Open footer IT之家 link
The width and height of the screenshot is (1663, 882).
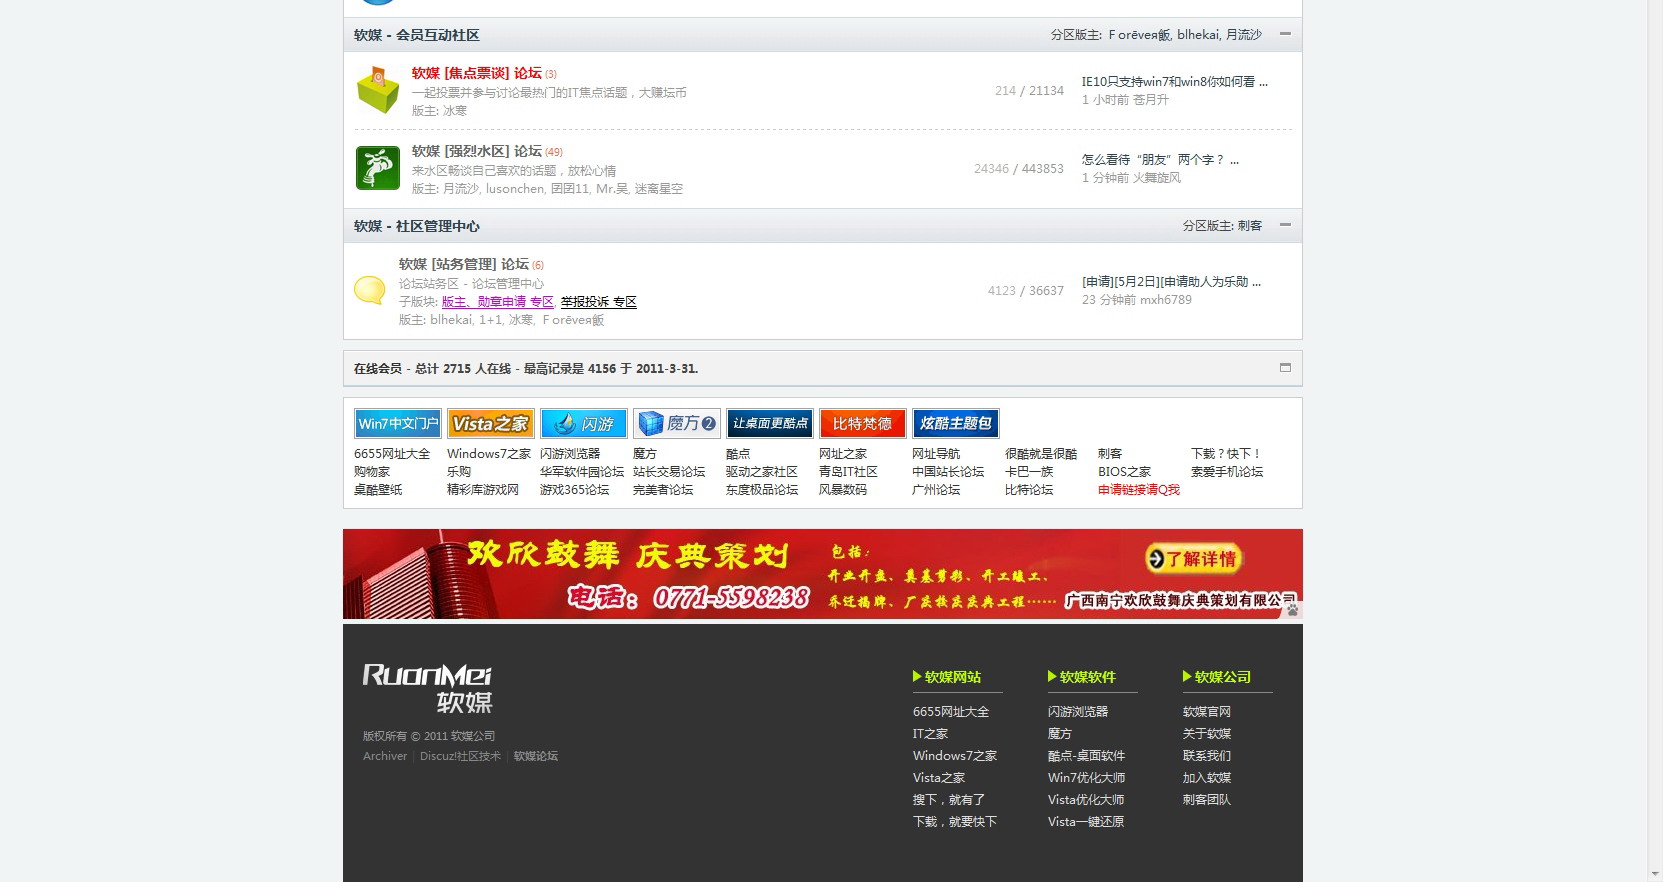click(930, 734)
